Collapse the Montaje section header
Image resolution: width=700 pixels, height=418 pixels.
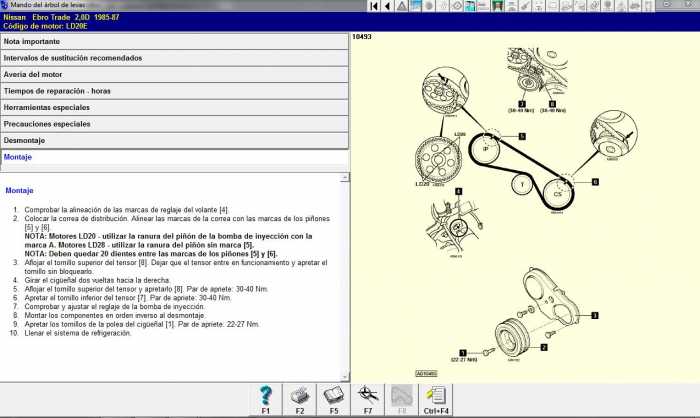pyautogui.click(x=174, y=157)
